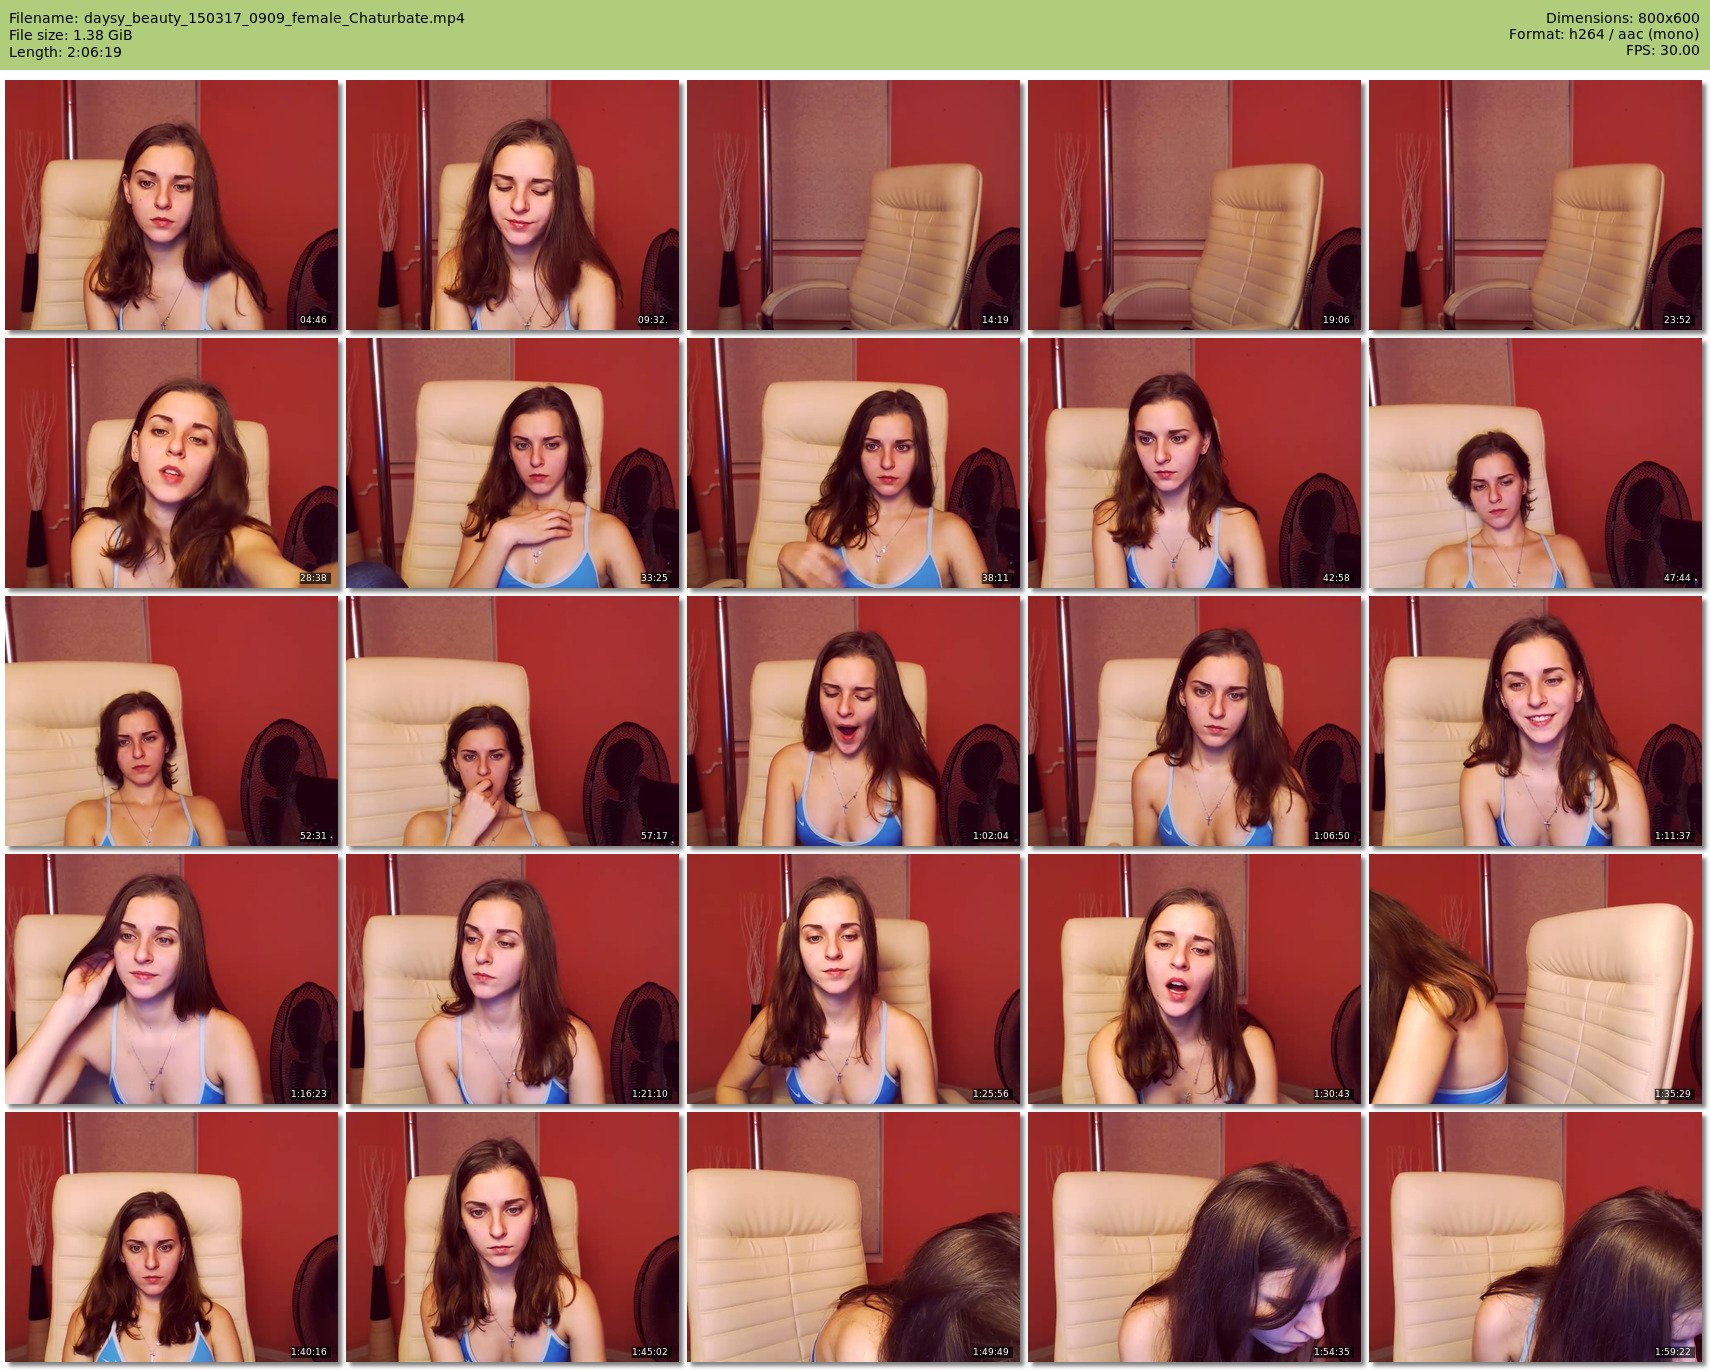Screen dimensions: 1710x1370
Task: Select the thumbnail stamped 1:11:37
Action: tap(1535, 721)
